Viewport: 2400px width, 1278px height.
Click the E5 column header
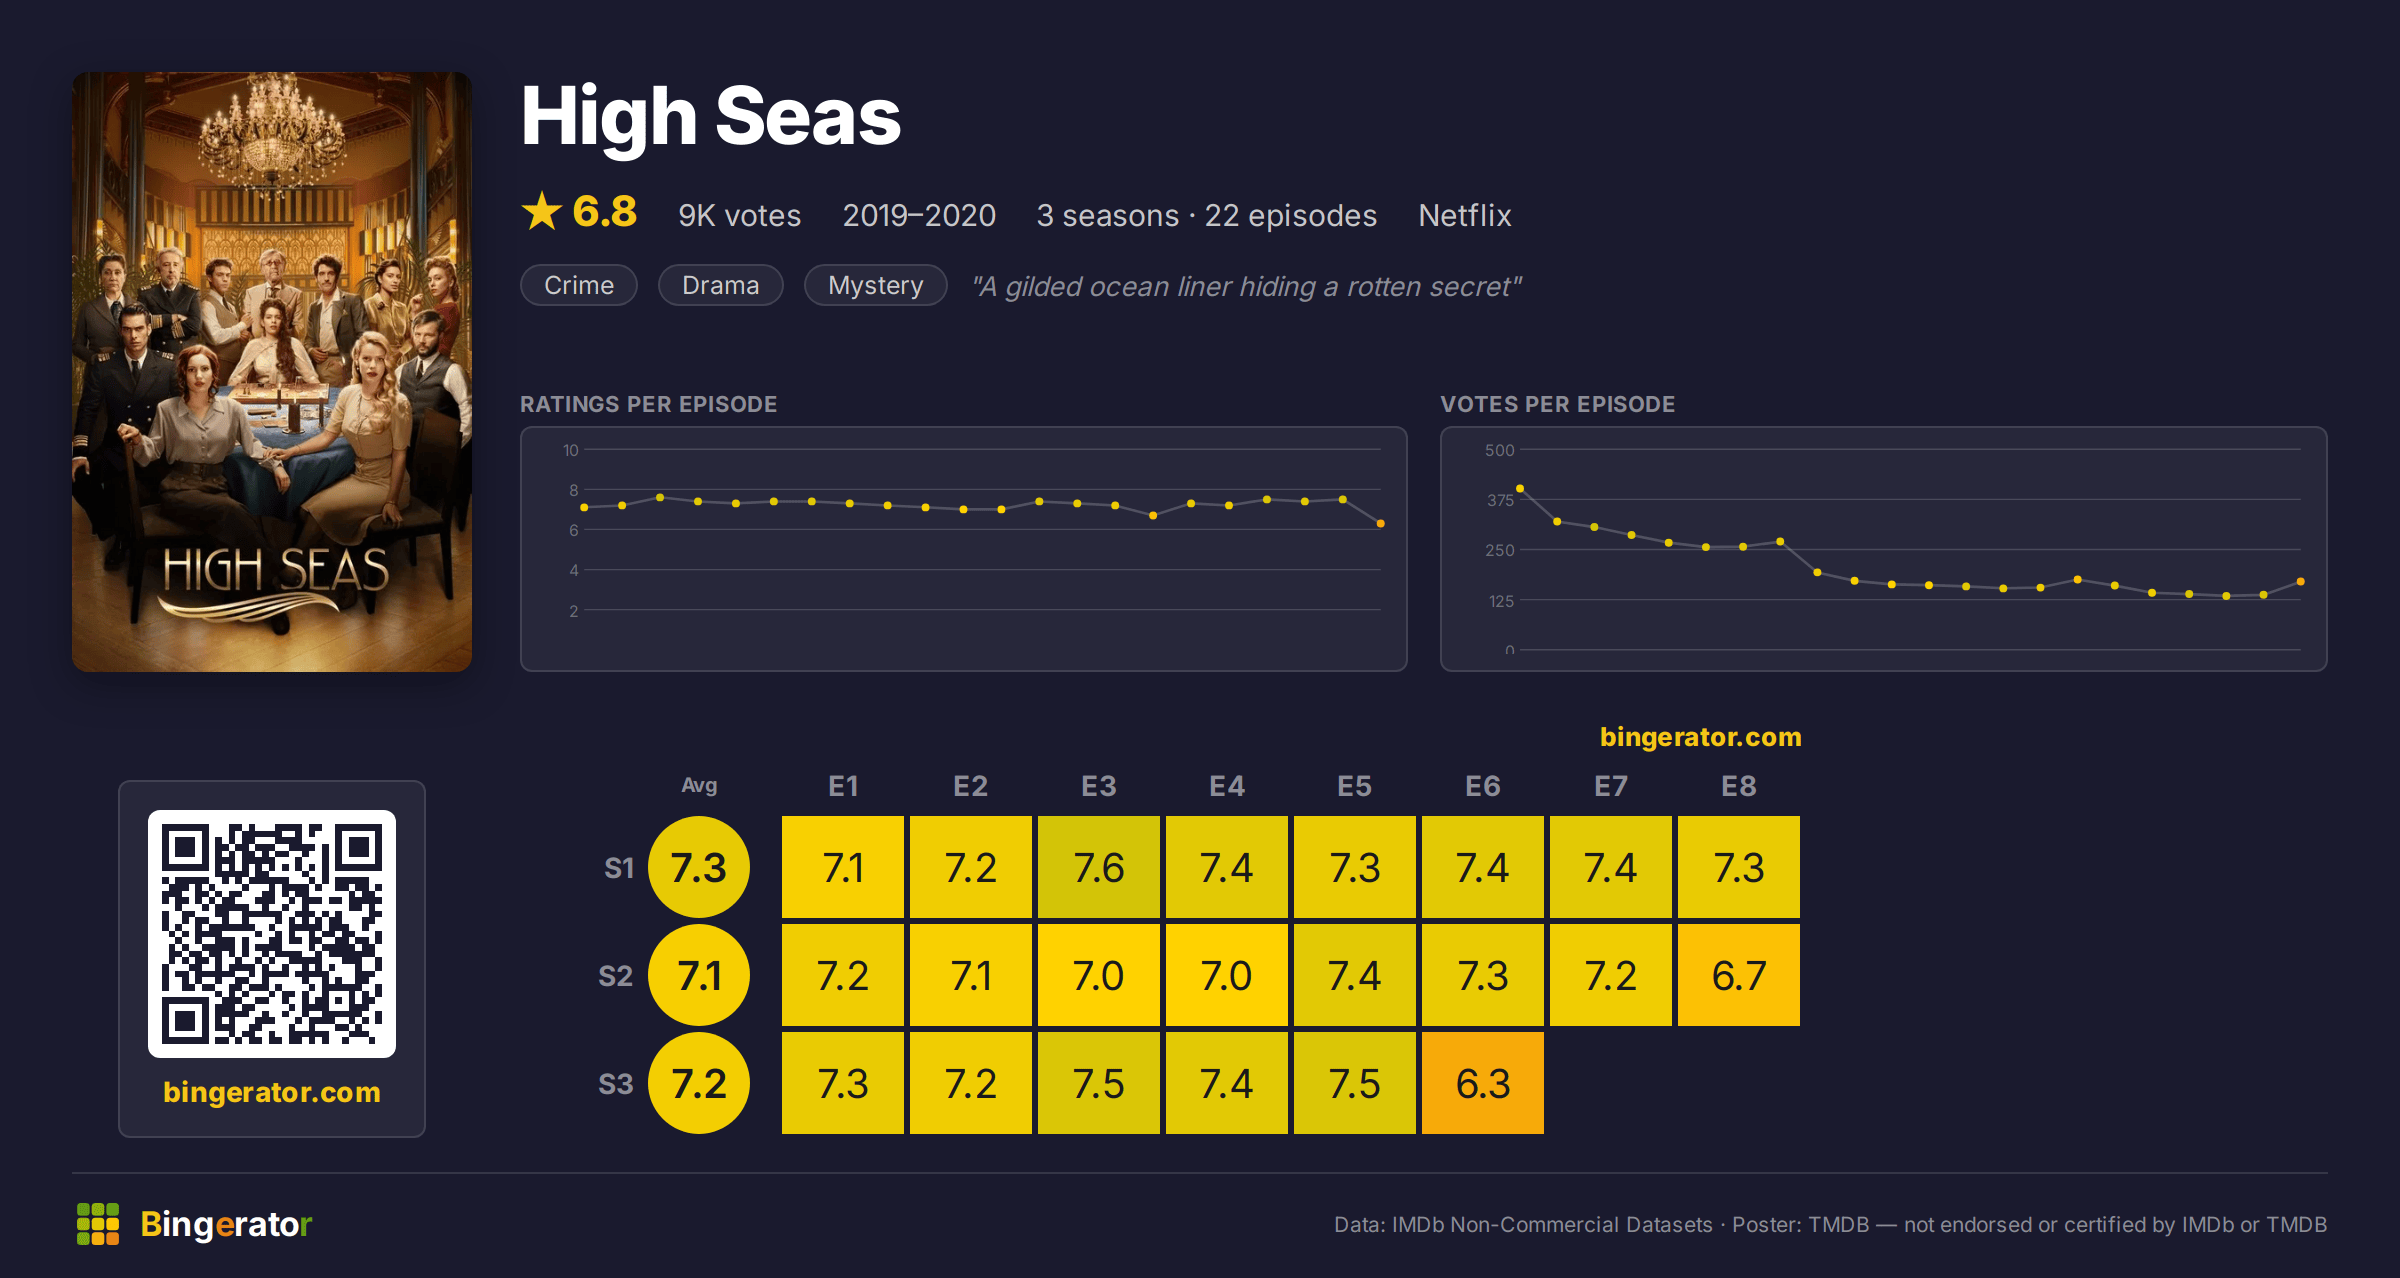click(1355, 786)
